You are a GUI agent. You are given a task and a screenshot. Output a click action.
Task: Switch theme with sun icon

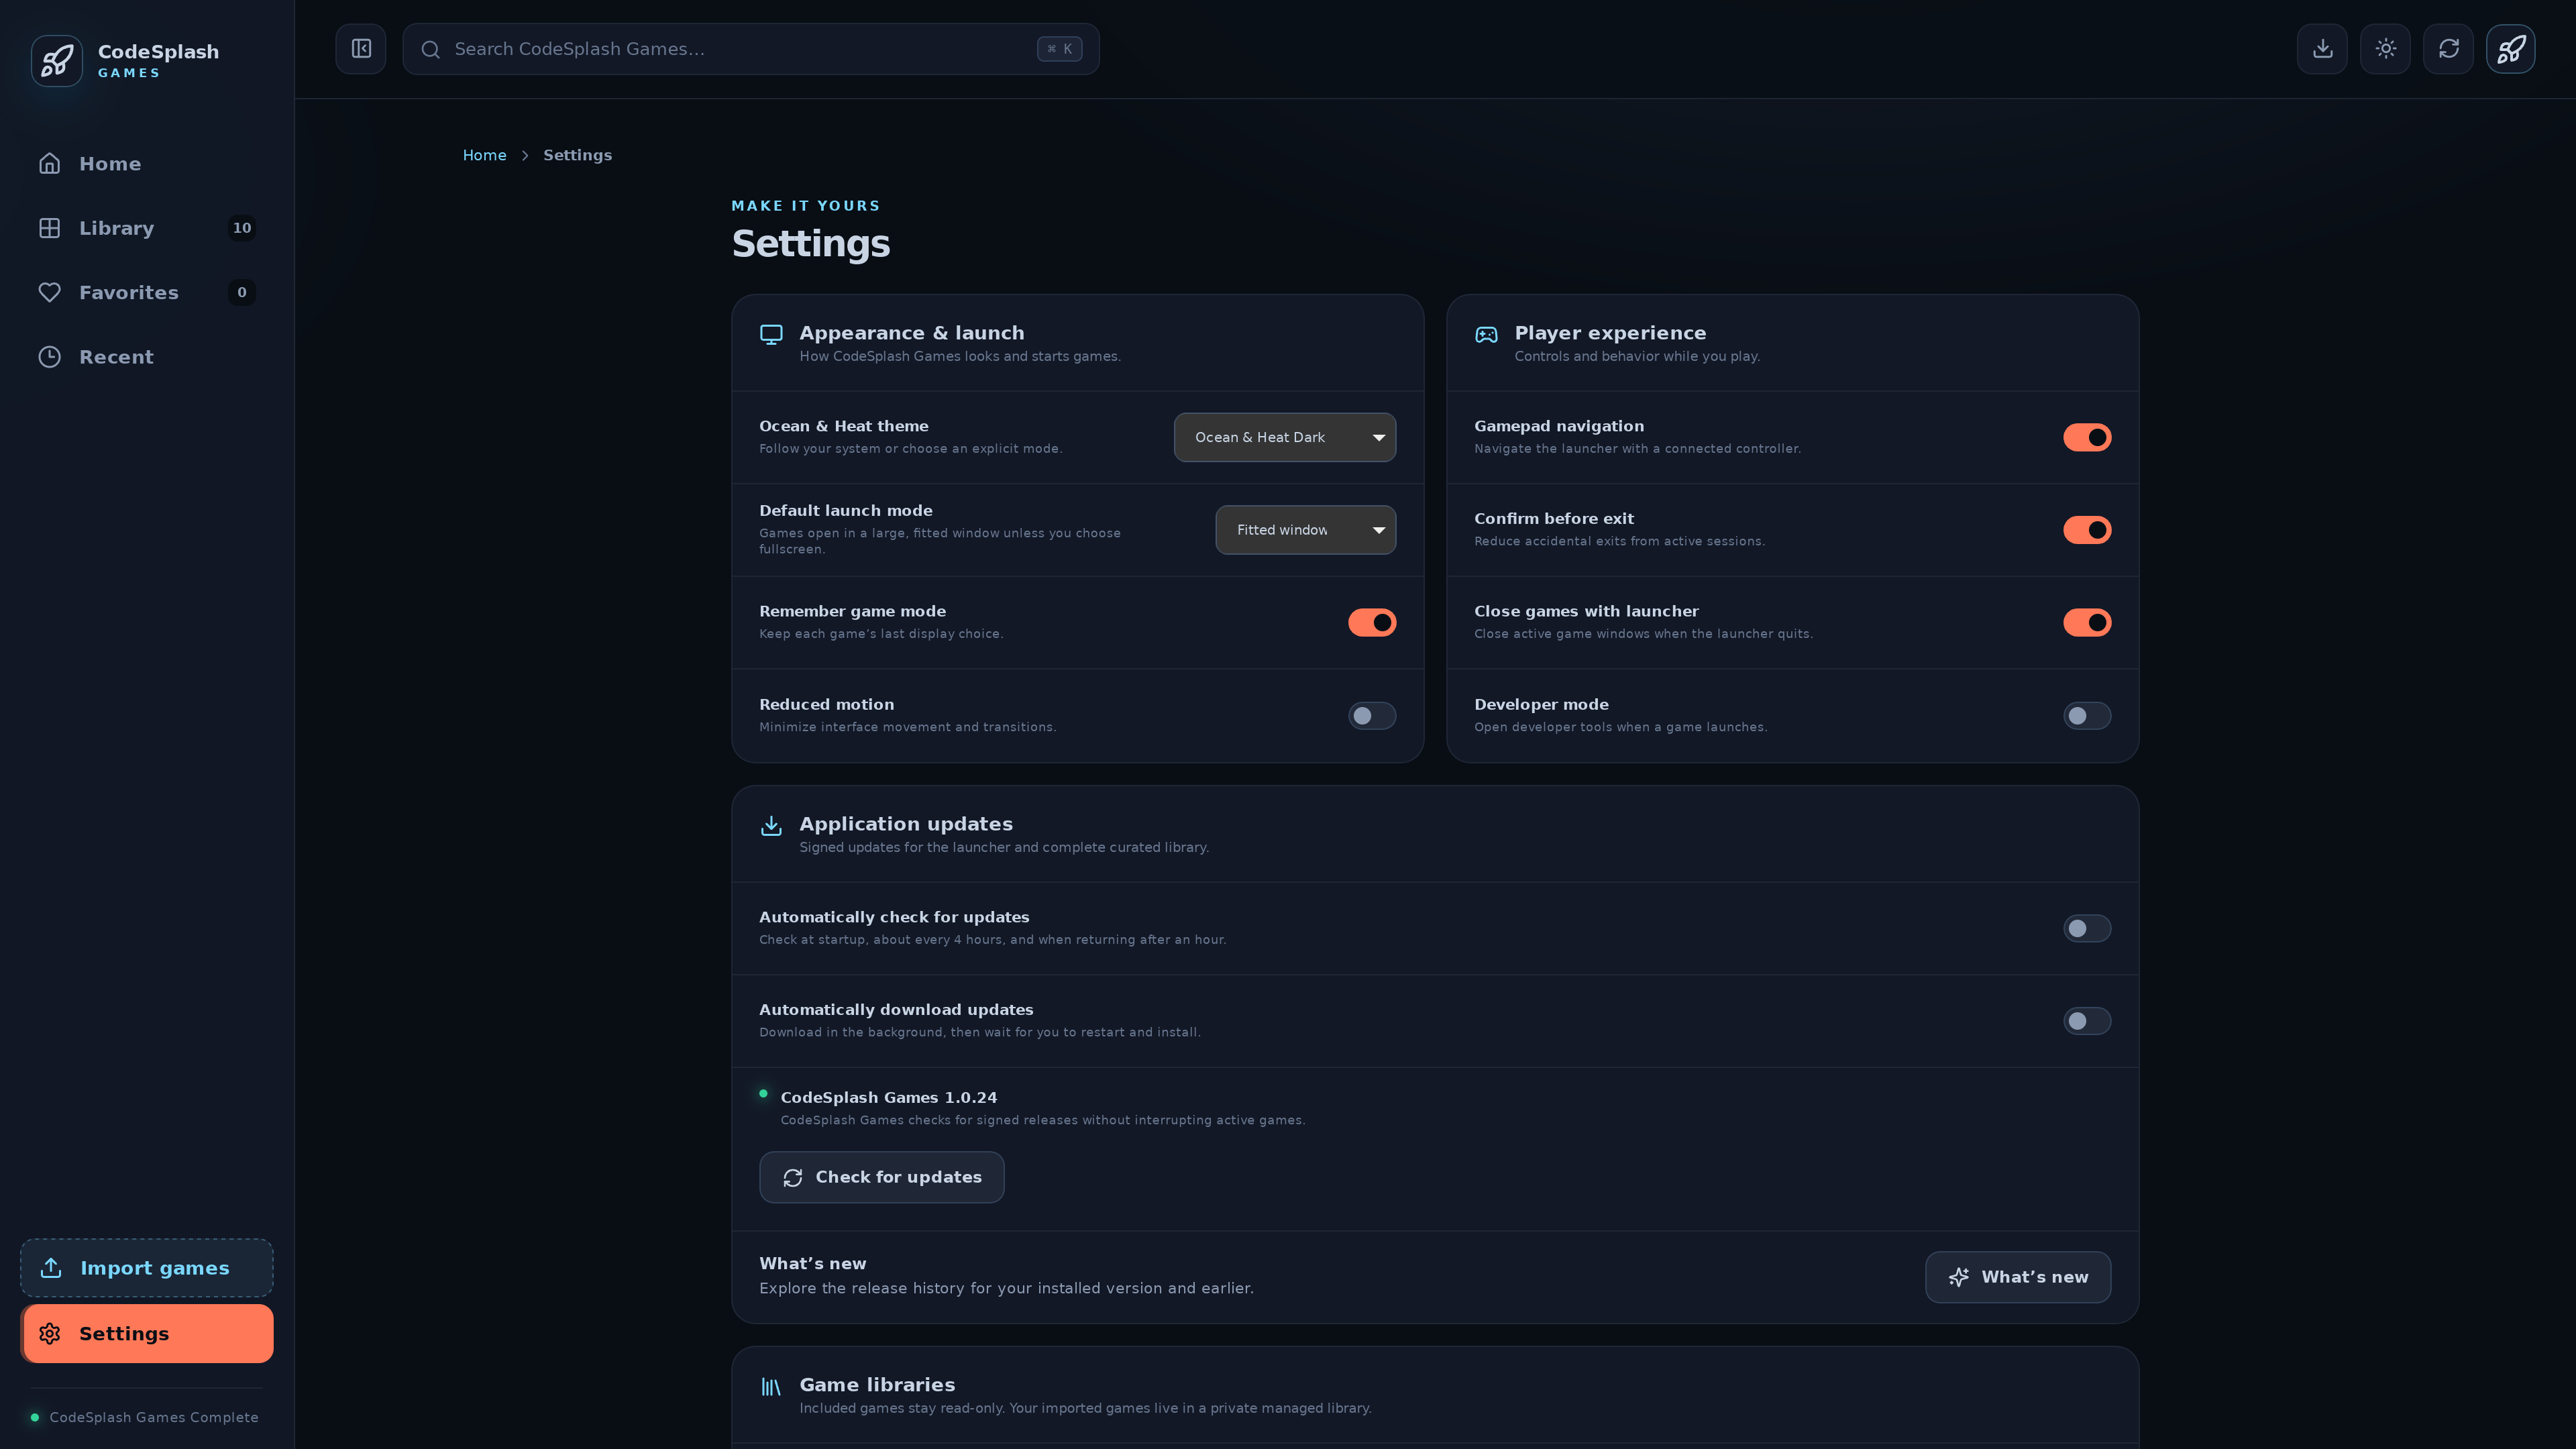(2385, 49)
